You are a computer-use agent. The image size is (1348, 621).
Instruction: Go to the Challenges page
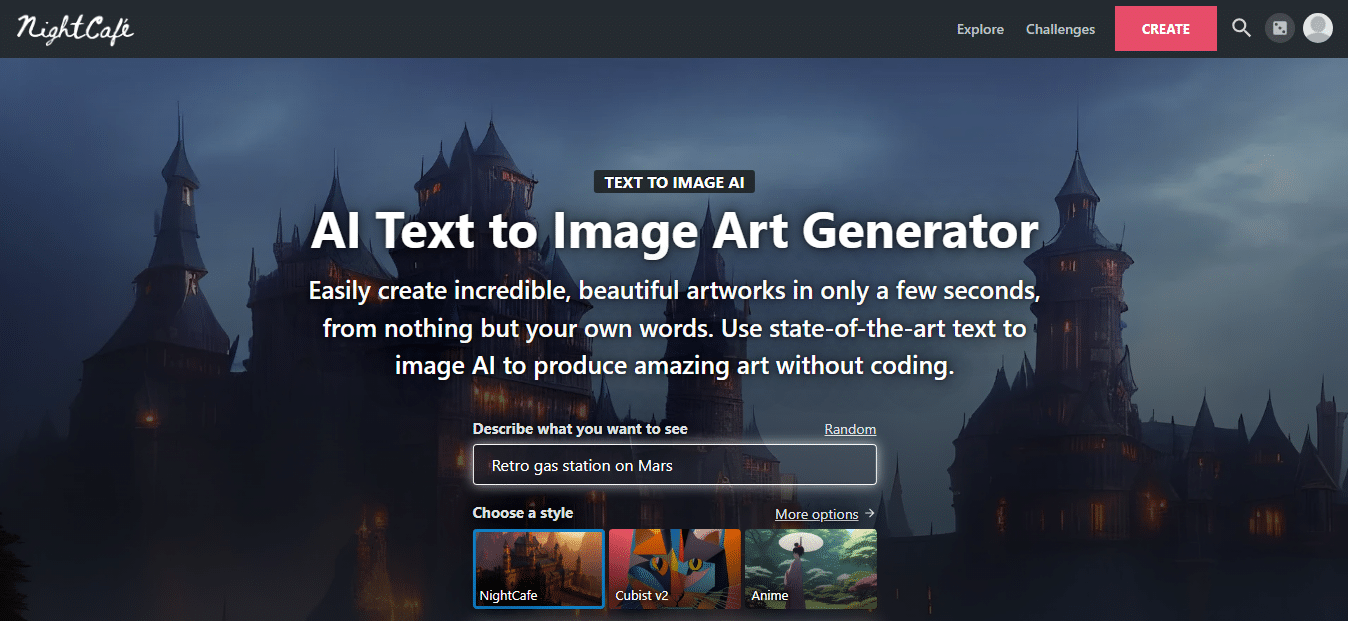coord(1060,29)
